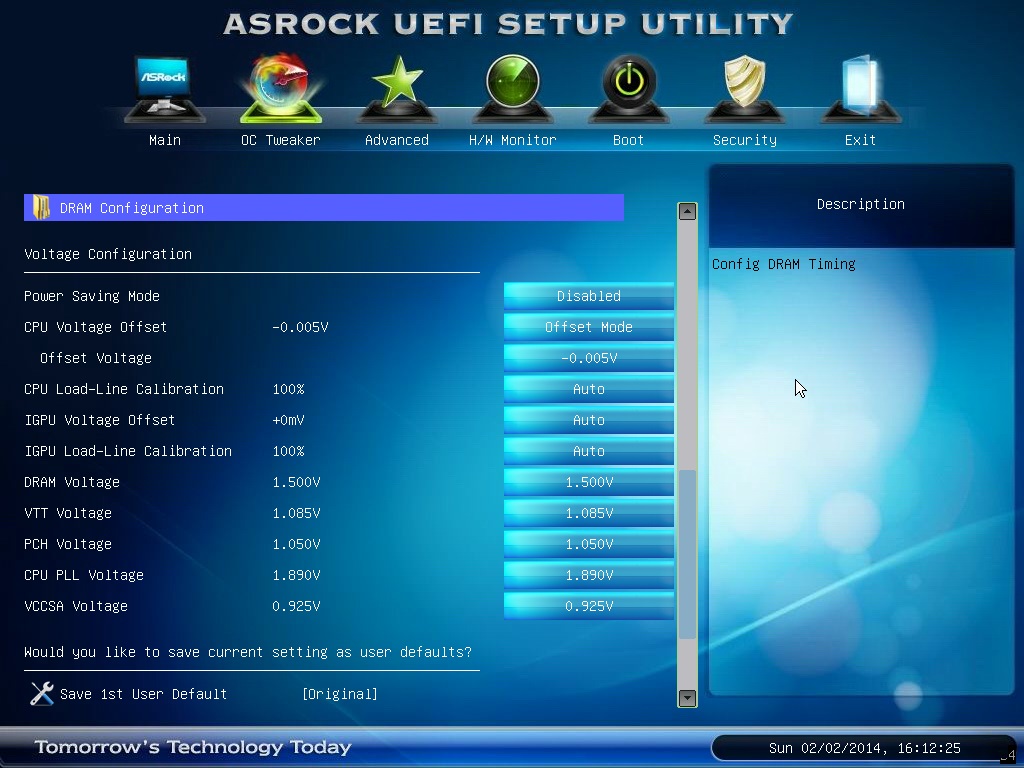This screenshot has width=1024, height=768.
Task: Change Power Saving Mode Disabled value
Action: (589, 296)
